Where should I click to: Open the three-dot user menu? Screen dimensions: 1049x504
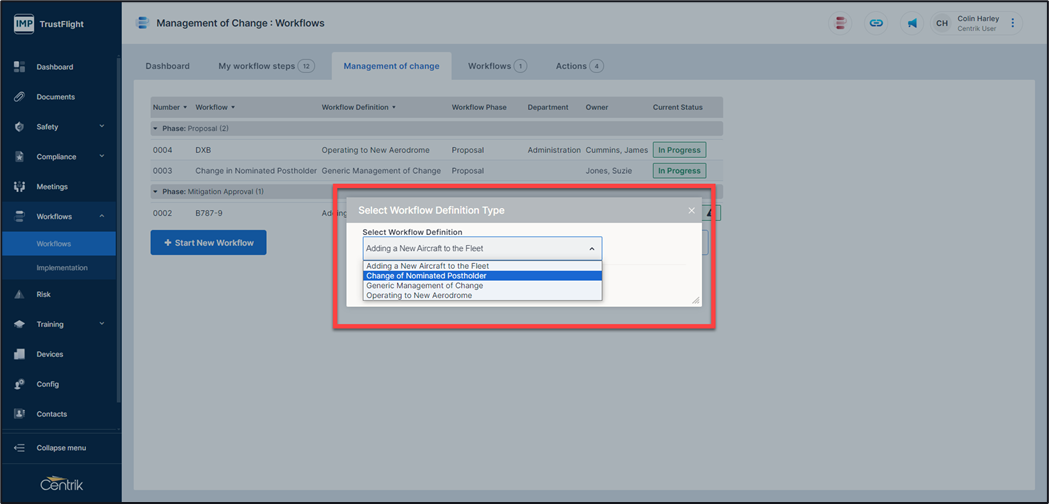point(1013,23)
